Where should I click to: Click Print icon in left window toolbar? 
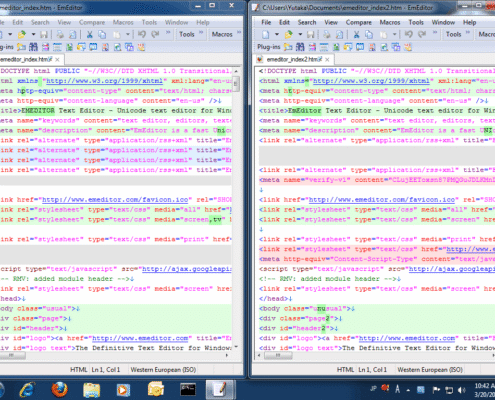point(60,34)
